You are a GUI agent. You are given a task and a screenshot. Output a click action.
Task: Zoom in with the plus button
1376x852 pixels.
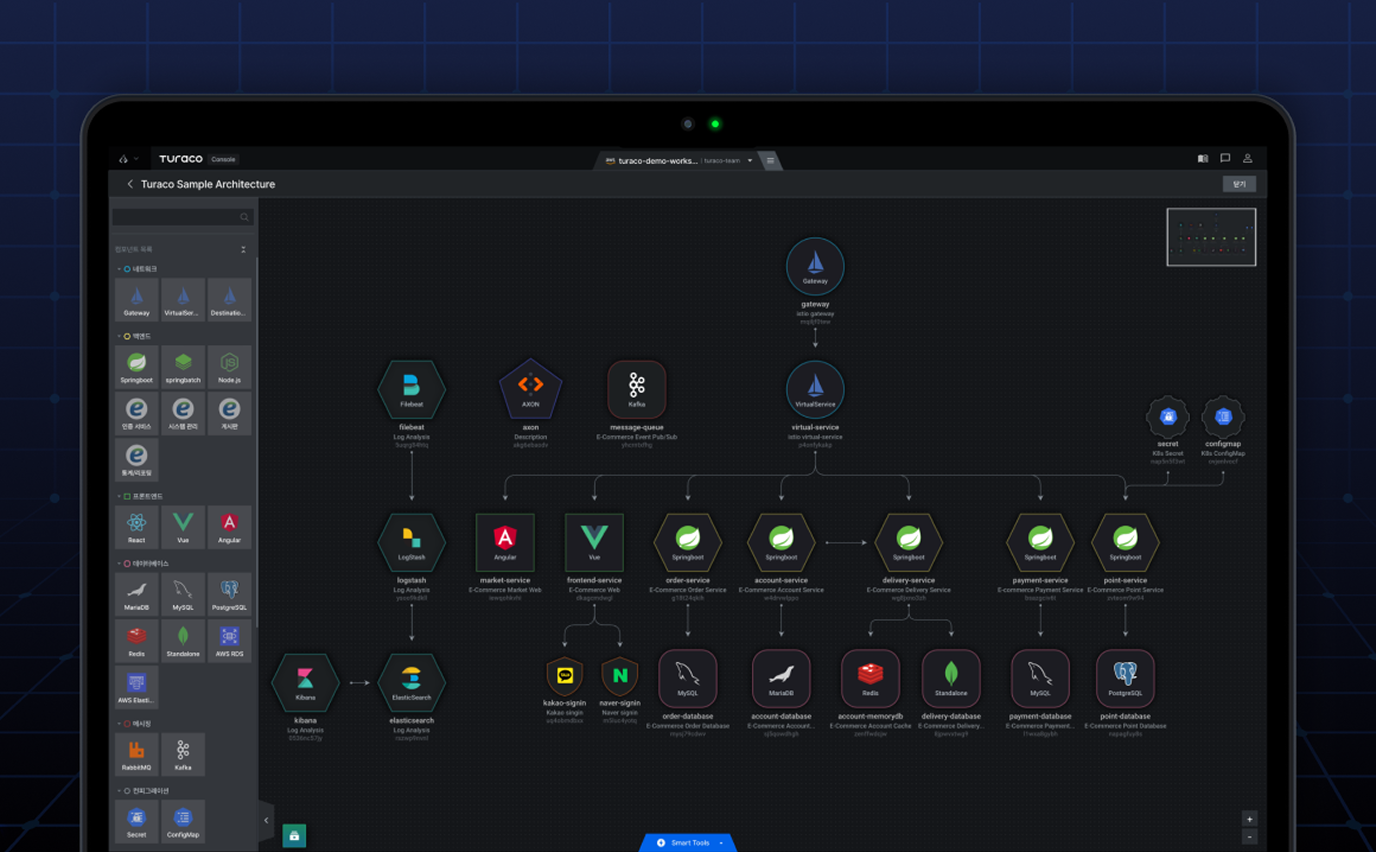[x=1249, y=819]
